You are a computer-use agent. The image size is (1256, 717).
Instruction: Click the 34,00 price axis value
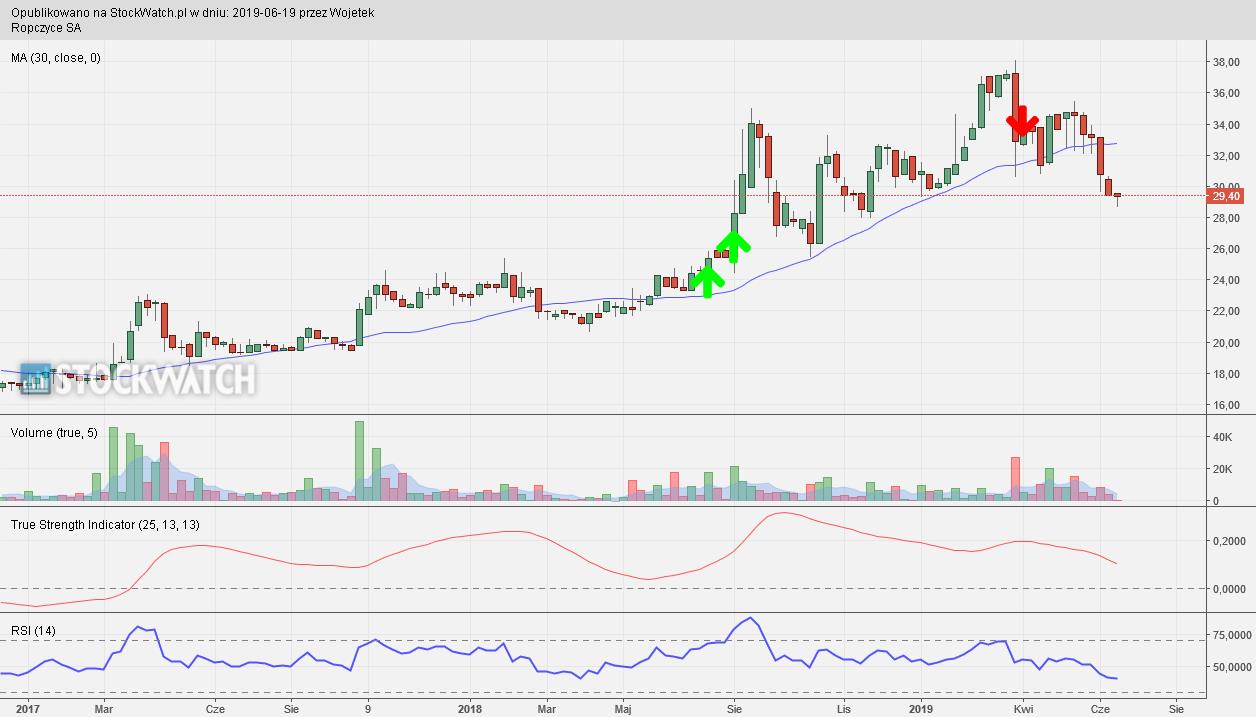point(1226,125)
